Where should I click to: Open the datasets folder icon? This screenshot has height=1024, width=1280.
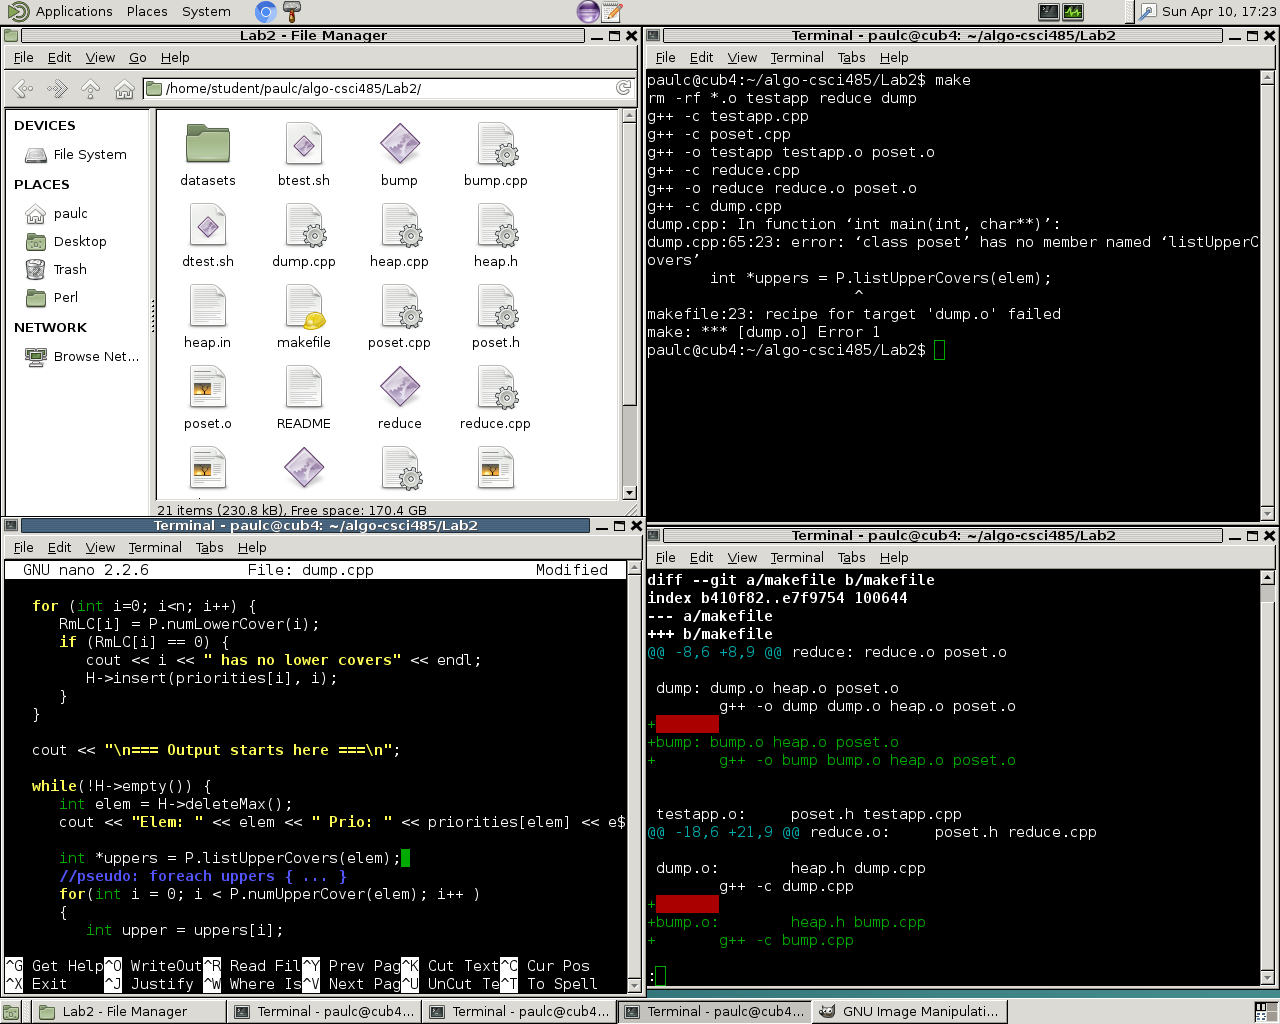coord(208,145)
